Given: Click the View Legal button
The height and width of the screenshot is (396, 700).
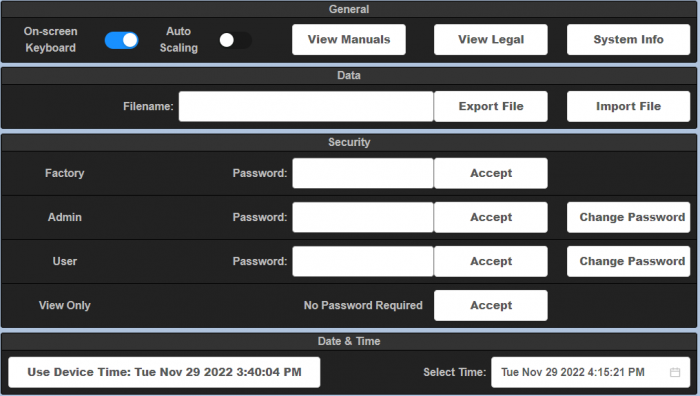Looking at the screenshot, I should (x=491, y=40).
